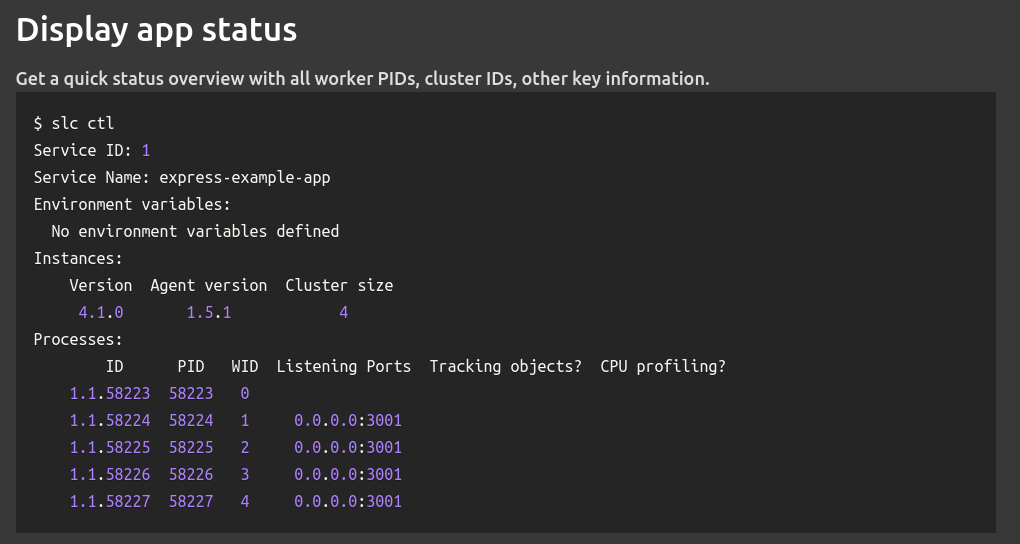Click the PID value 58227

(191, 501)
